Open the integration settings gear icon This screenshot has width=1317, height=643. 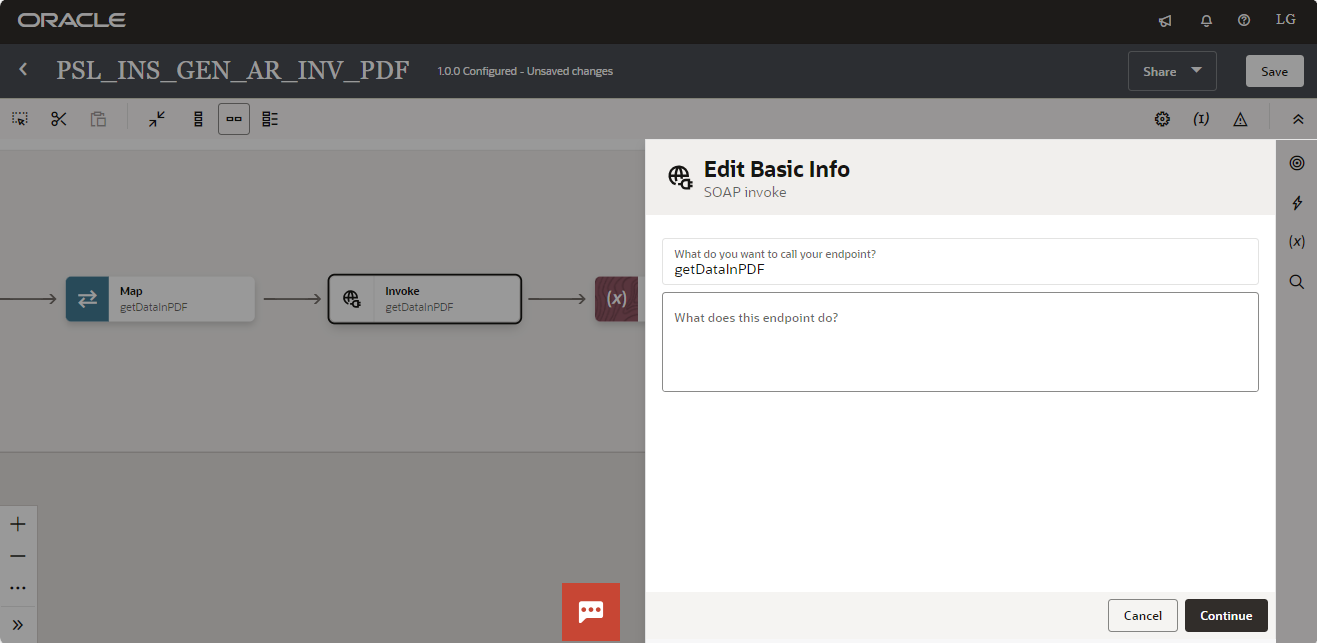1162,118
